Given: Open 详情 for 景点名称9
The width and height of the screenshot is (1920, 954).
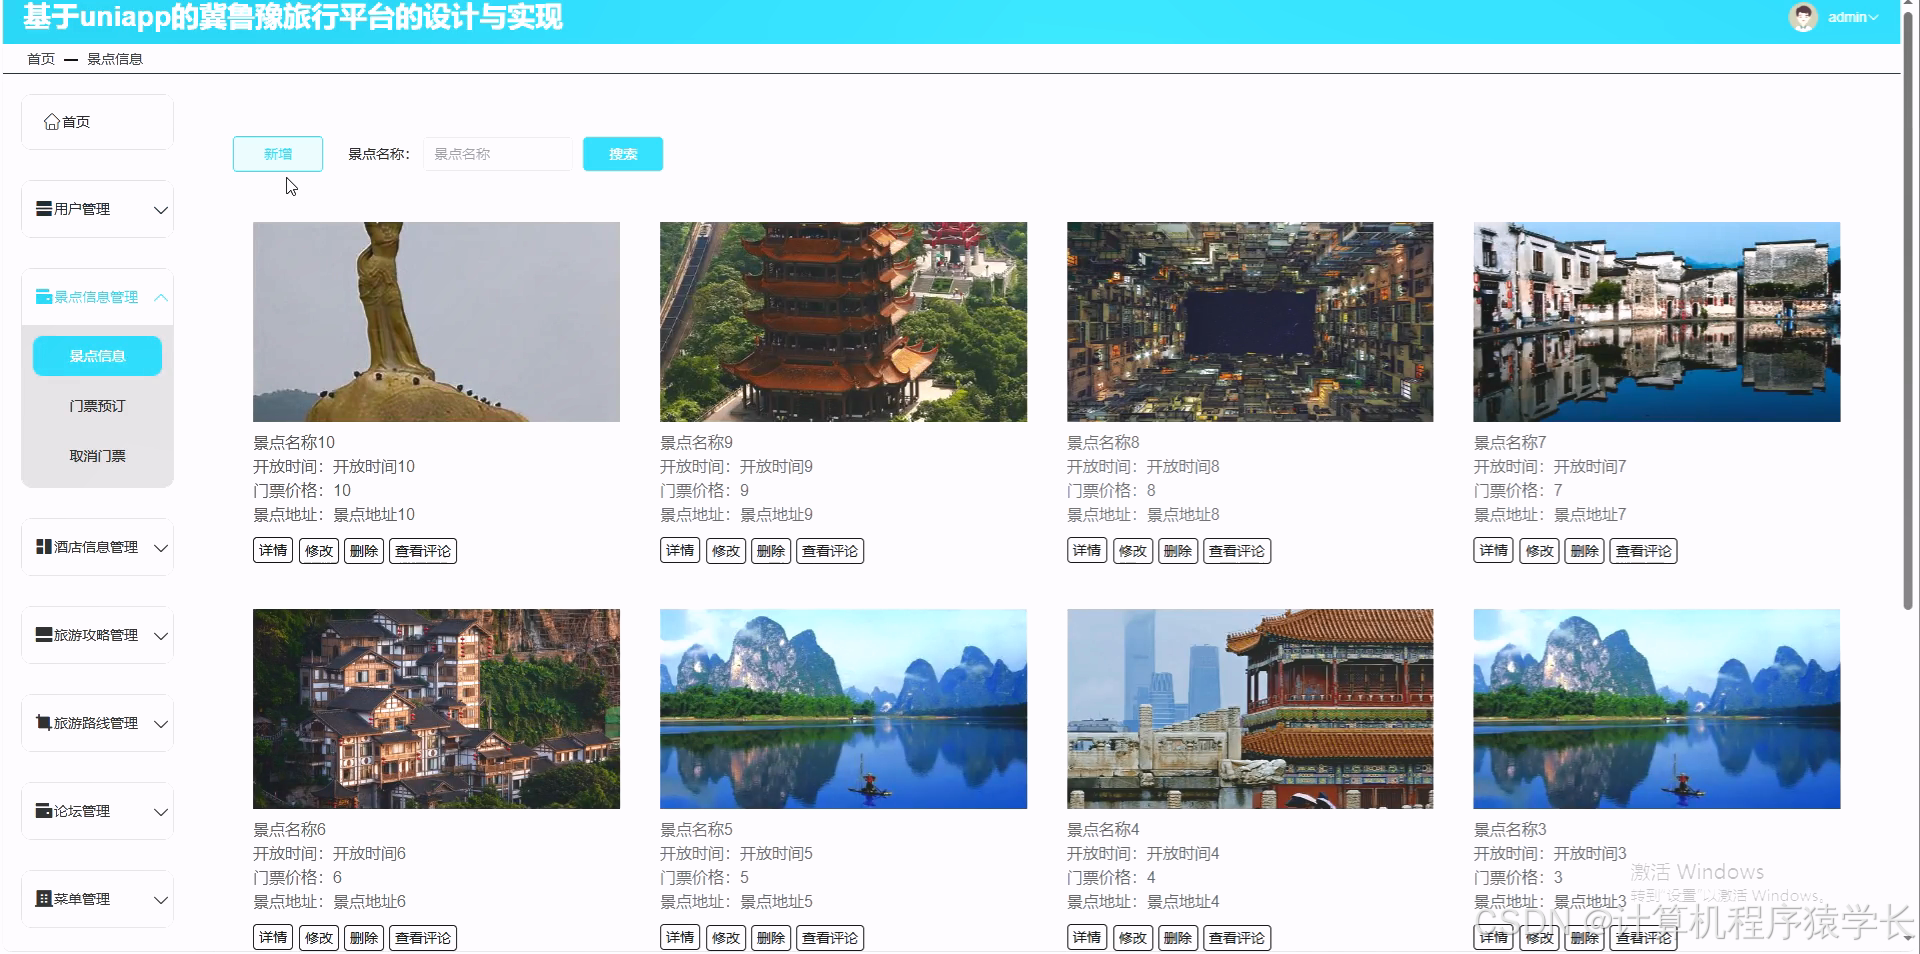Looking at the screenshot, I should (680, 551).
